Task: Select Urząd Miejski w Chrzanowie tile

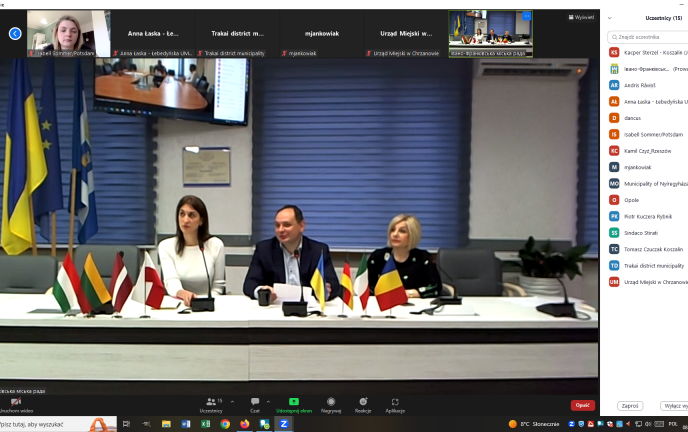Action: [x=406, y=34]
